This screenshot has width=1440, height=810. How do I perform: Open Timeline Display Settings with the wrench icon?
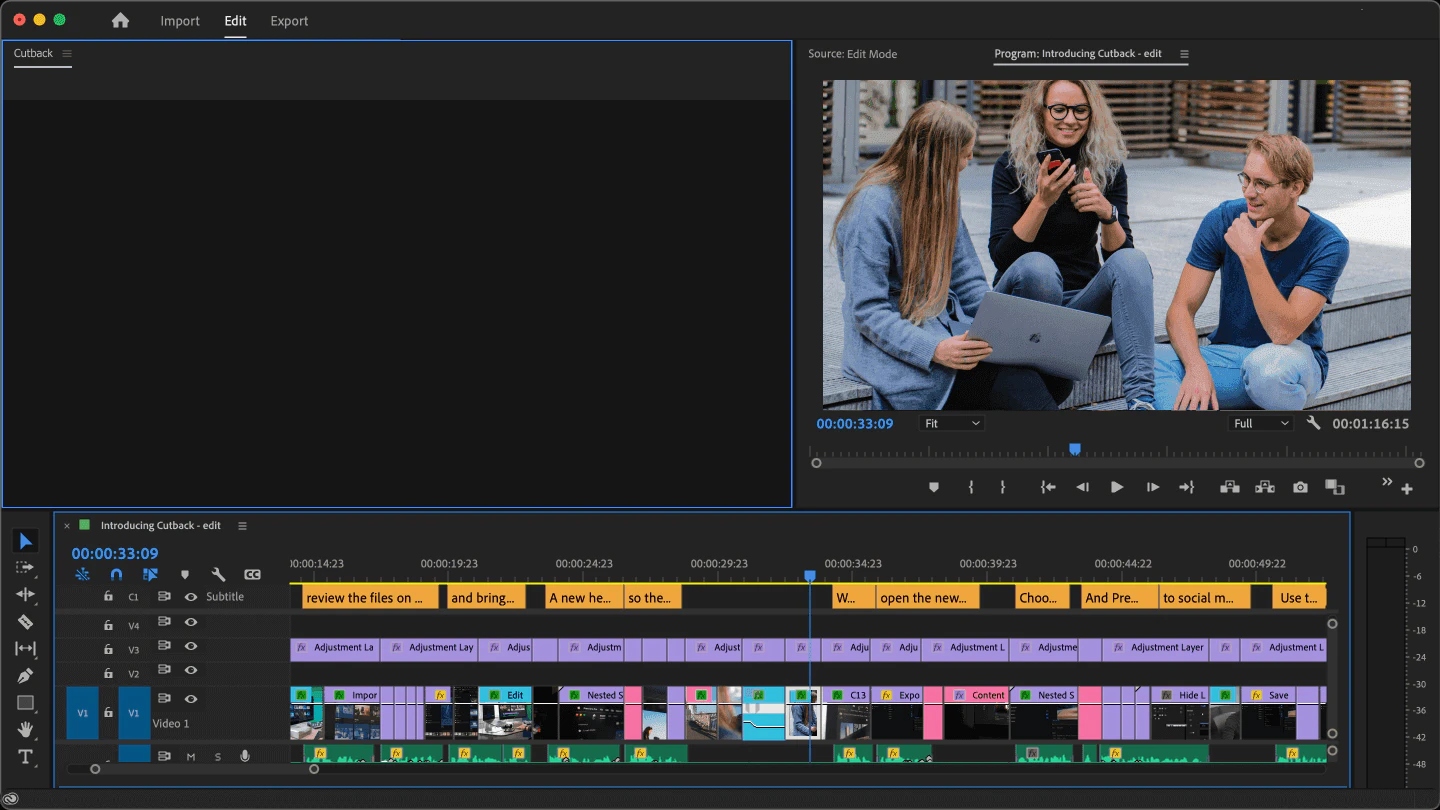coord(218,575)
